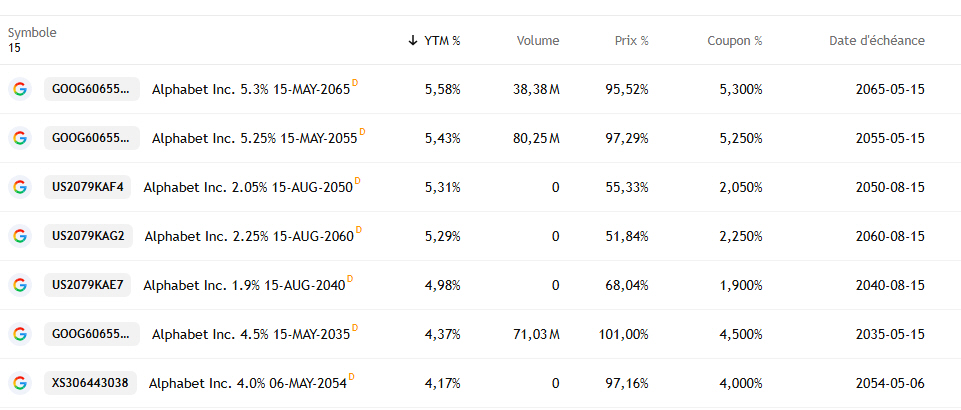Click the Google logo in the US2079KAE7 row

click(19, 285)
